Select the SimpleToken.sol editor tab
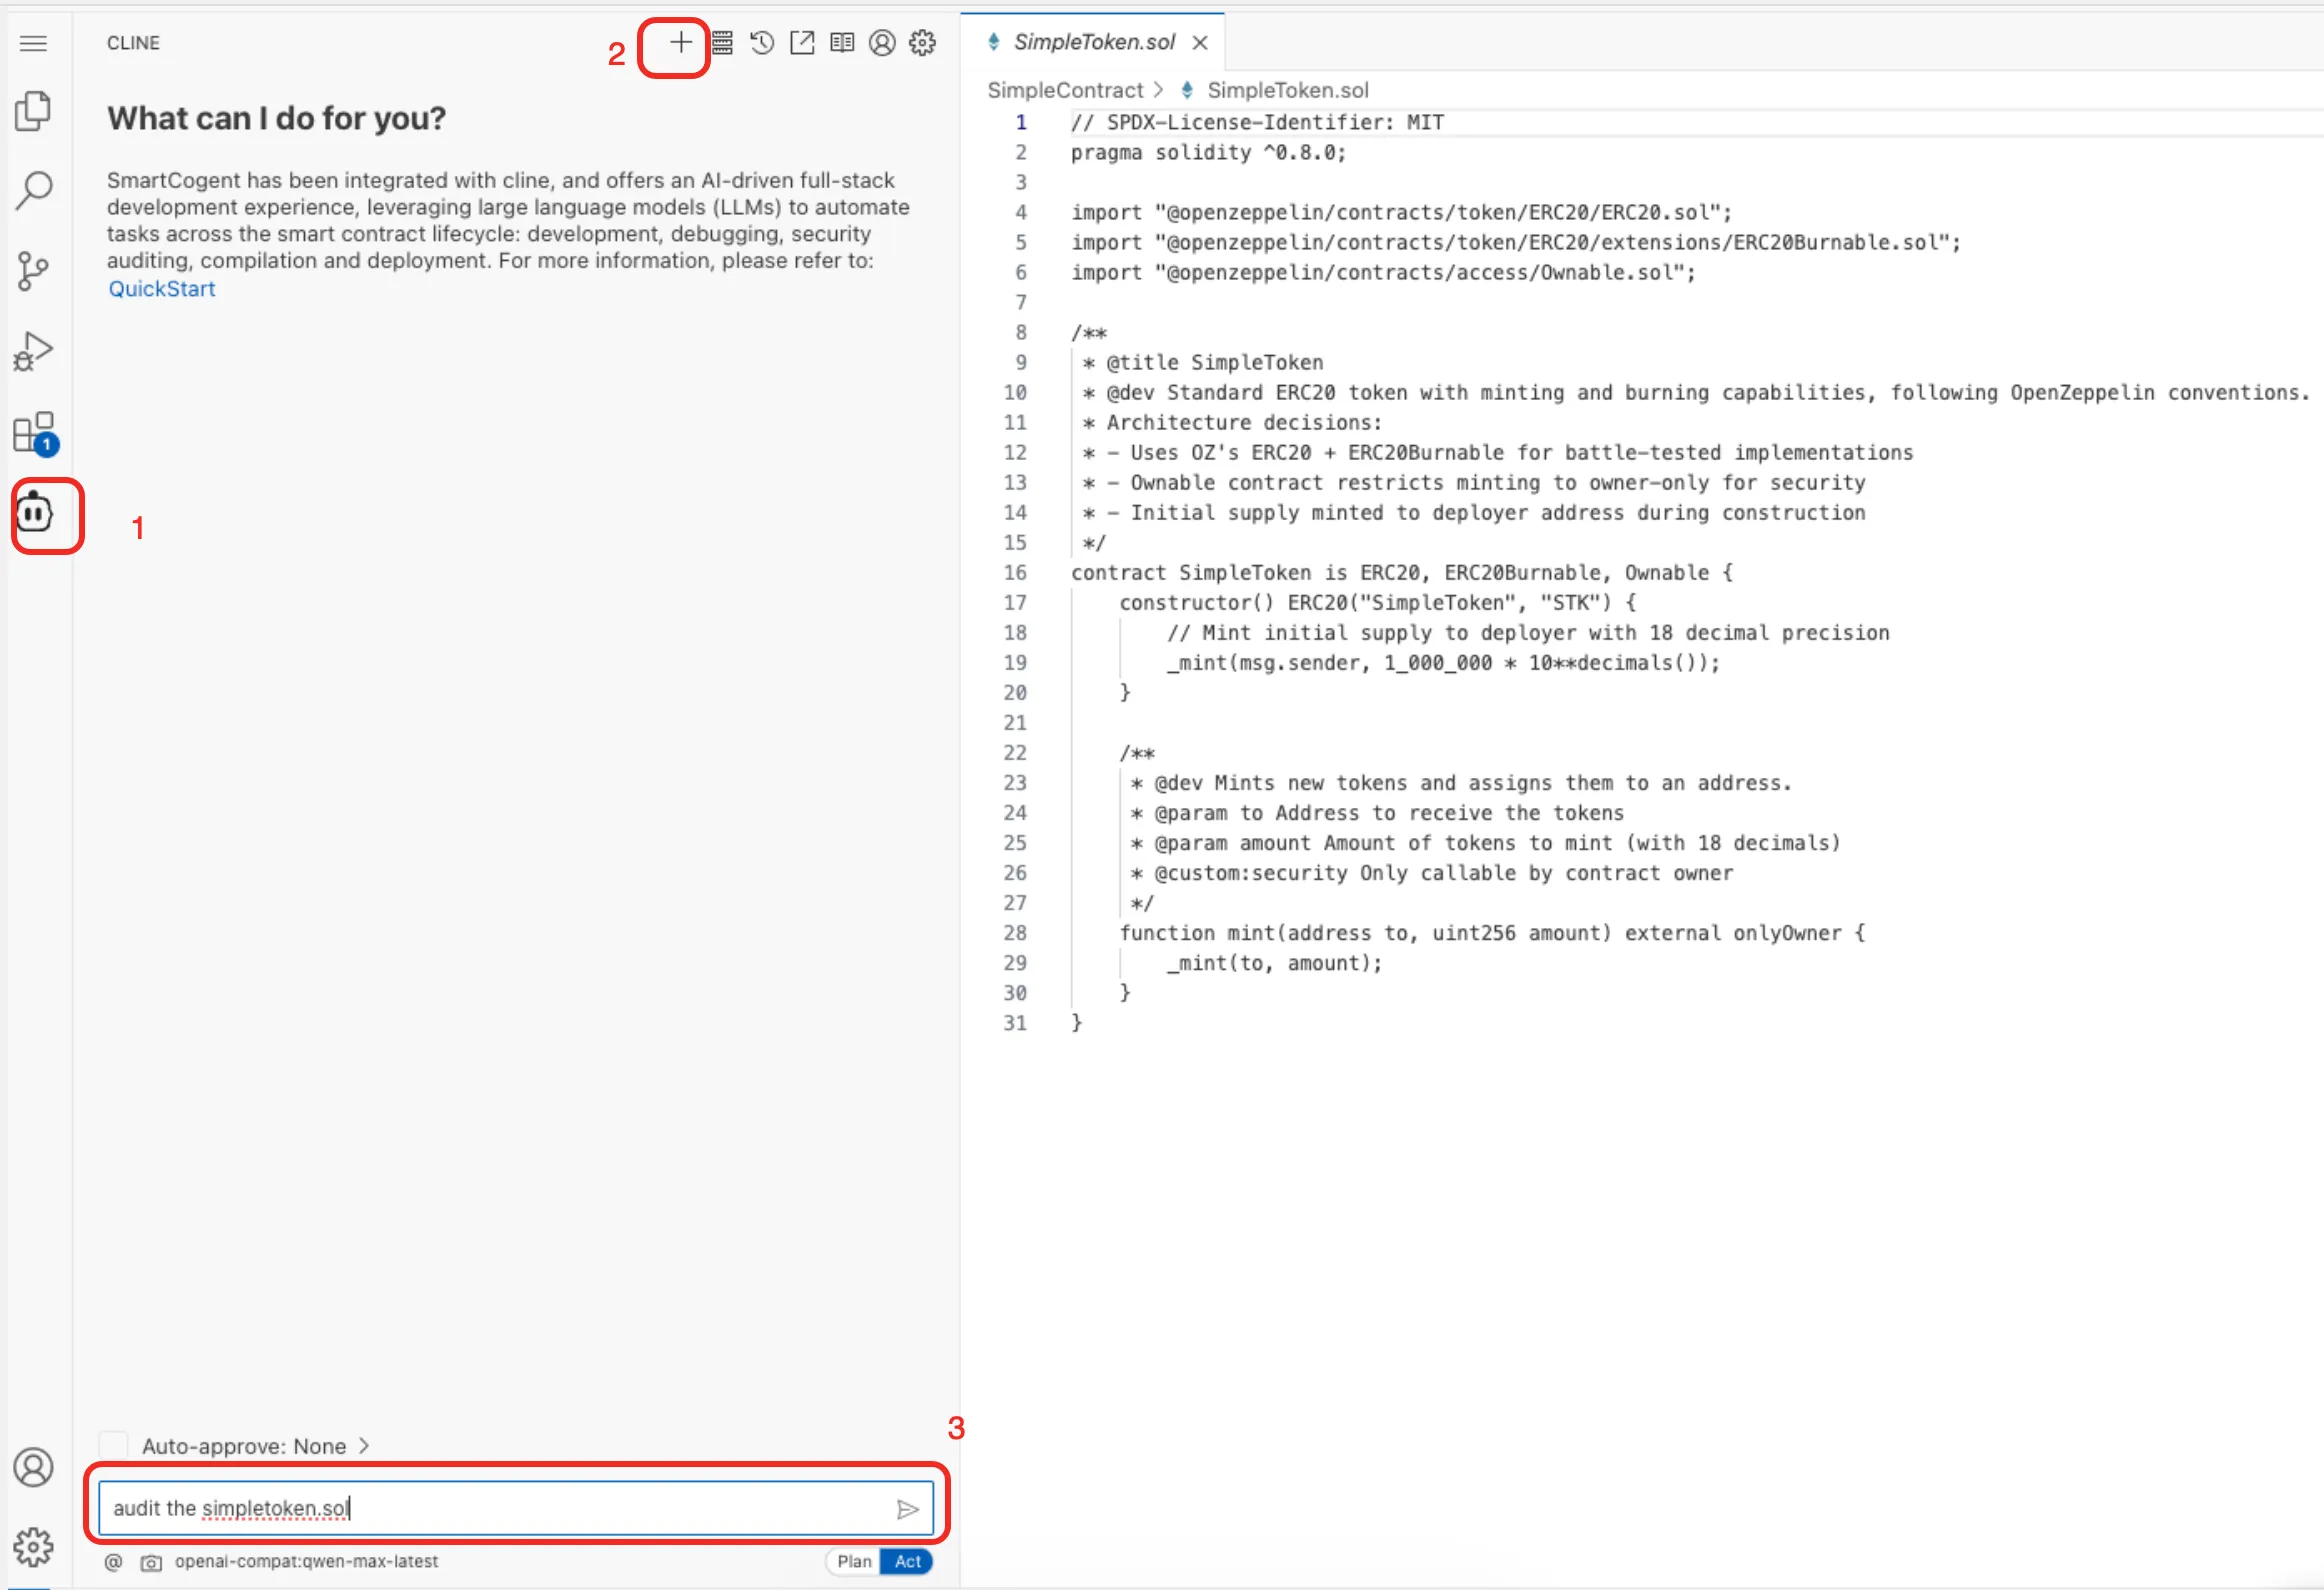 [x=1094, y=42]
